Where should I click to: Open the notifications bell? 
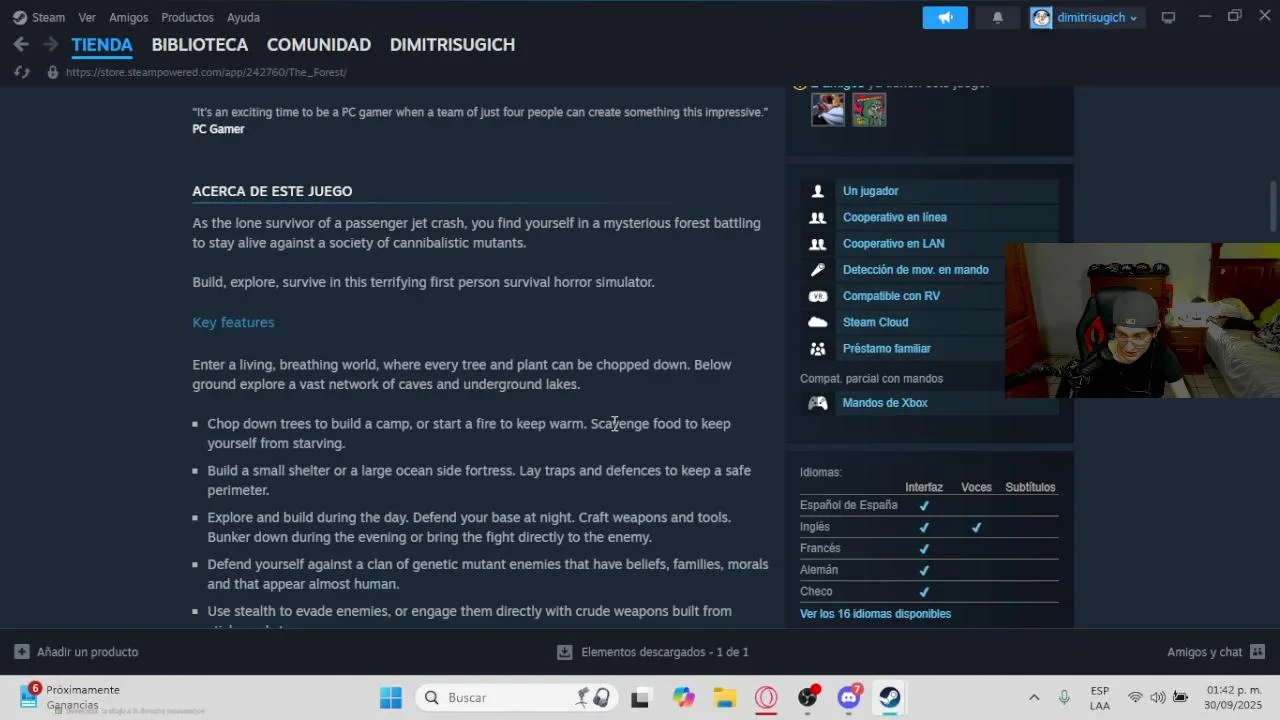[x=997, y=17]
